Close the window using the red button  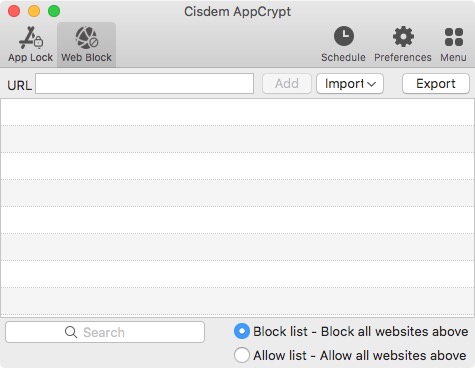pos(14,11)
